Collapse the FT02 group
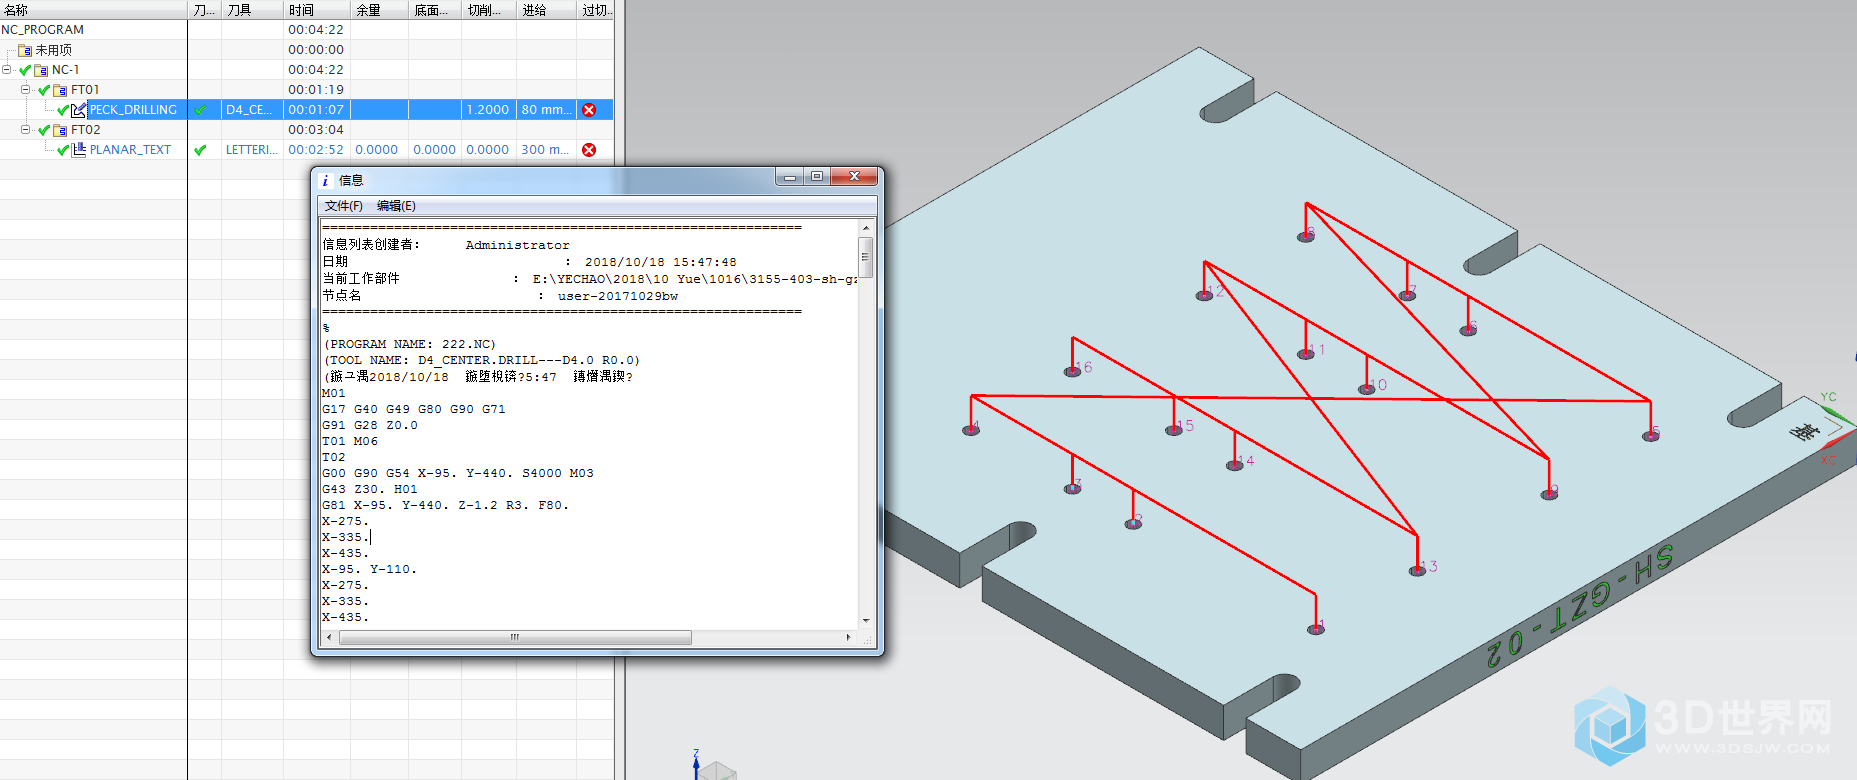 click(26, 130)
